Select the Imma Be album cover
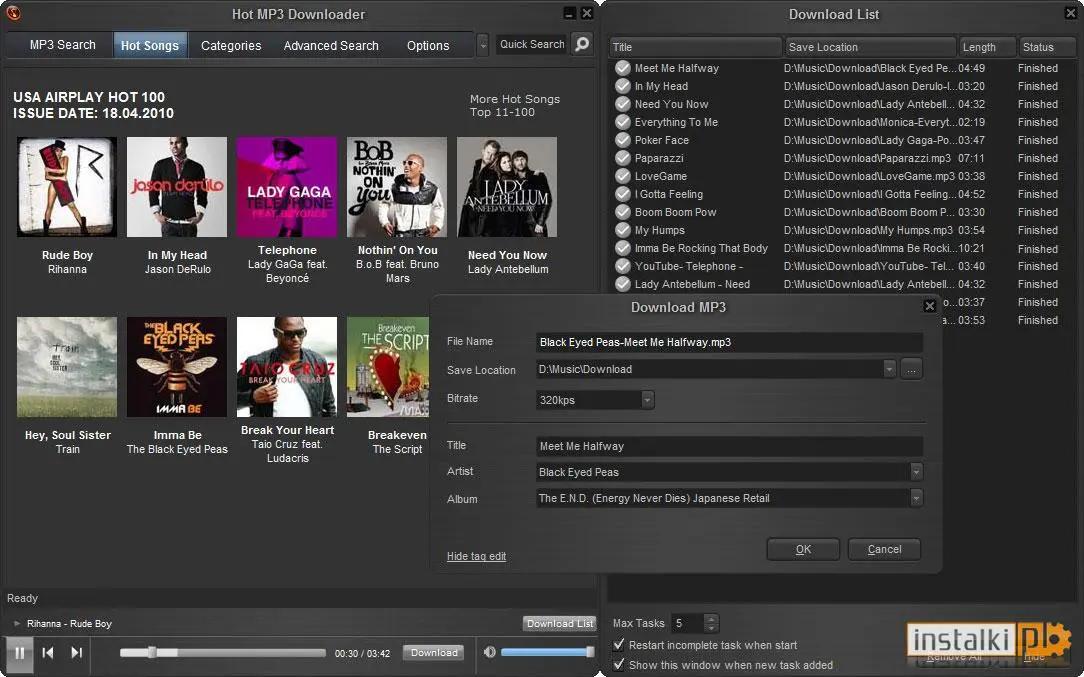1084x677 pixels. tap(177, 367)
